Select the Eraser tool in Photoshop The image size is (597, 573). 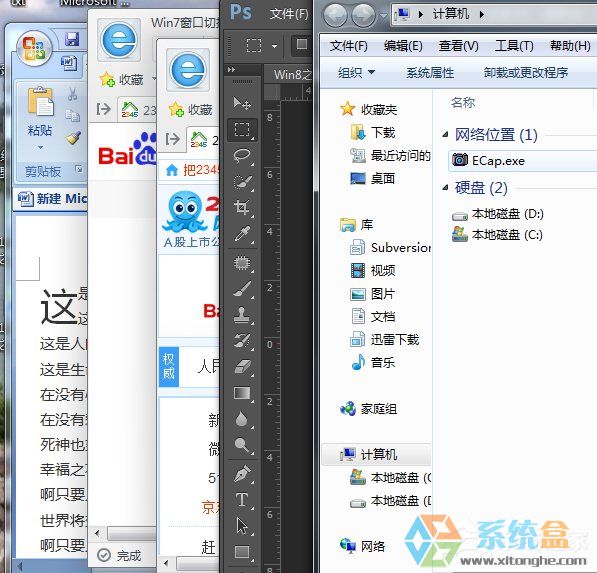click(x=242, y=367)
